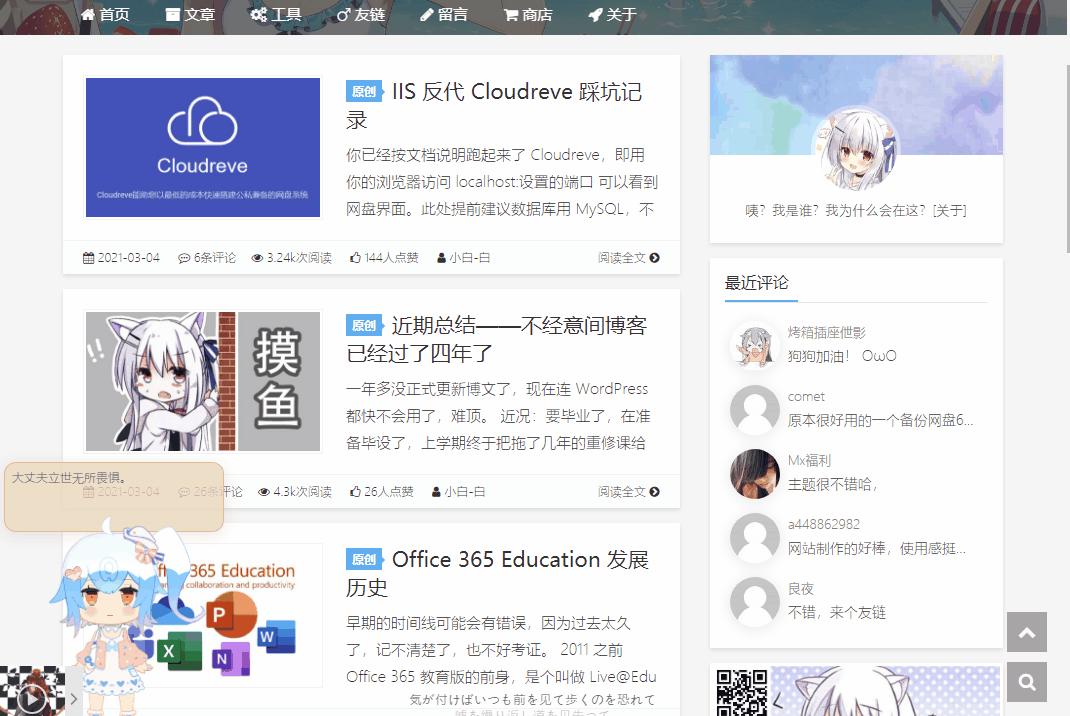Click the calendar icon before 2021-03-04

tap(88, 257)
